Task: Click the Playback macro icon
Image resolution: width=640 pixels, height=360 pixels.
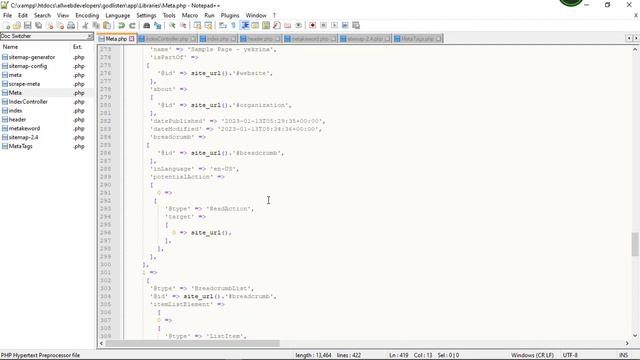Action: pos(334,25)
